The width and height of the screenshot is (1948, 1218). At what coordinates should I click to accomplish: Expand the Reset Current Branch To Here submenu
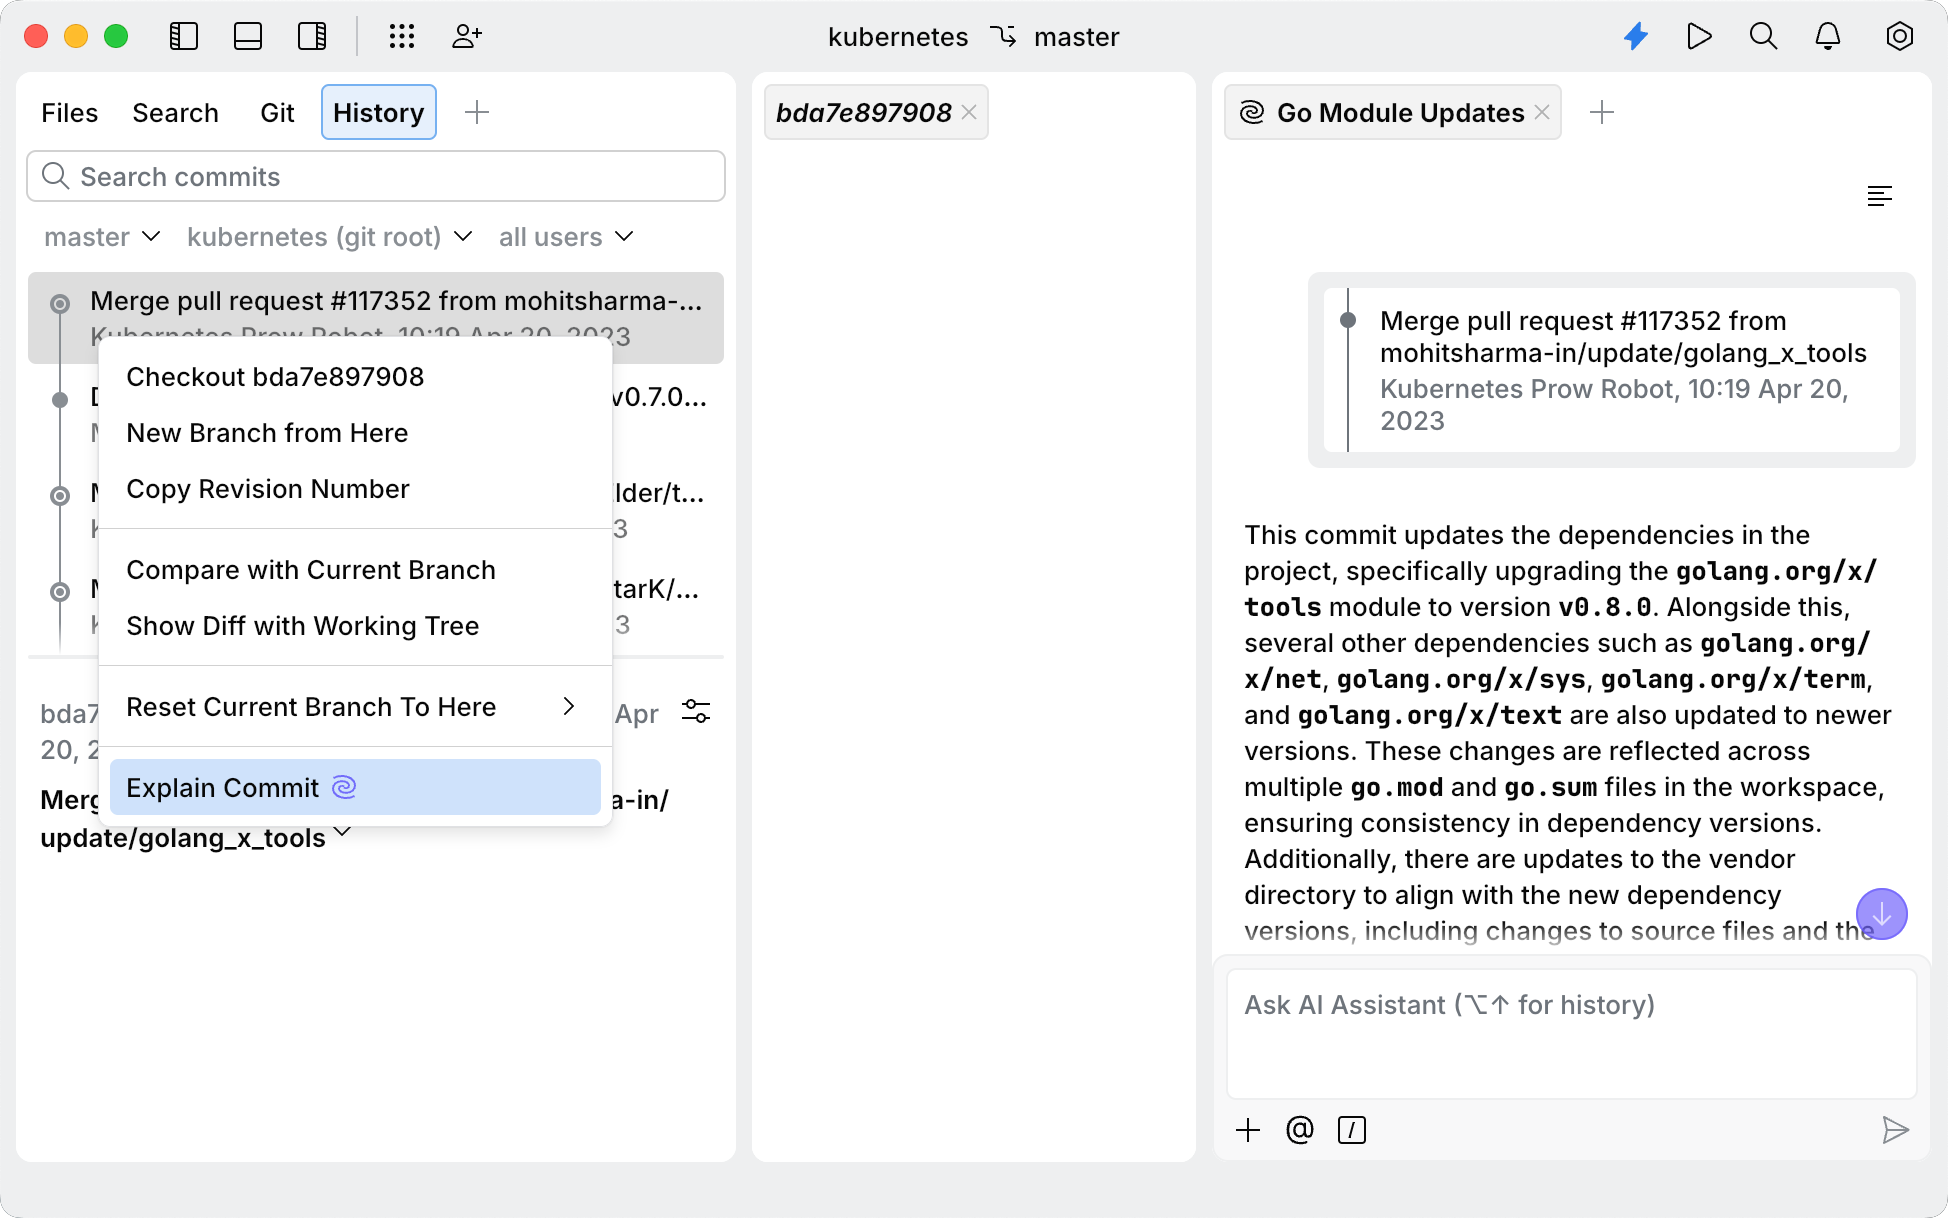355,707
